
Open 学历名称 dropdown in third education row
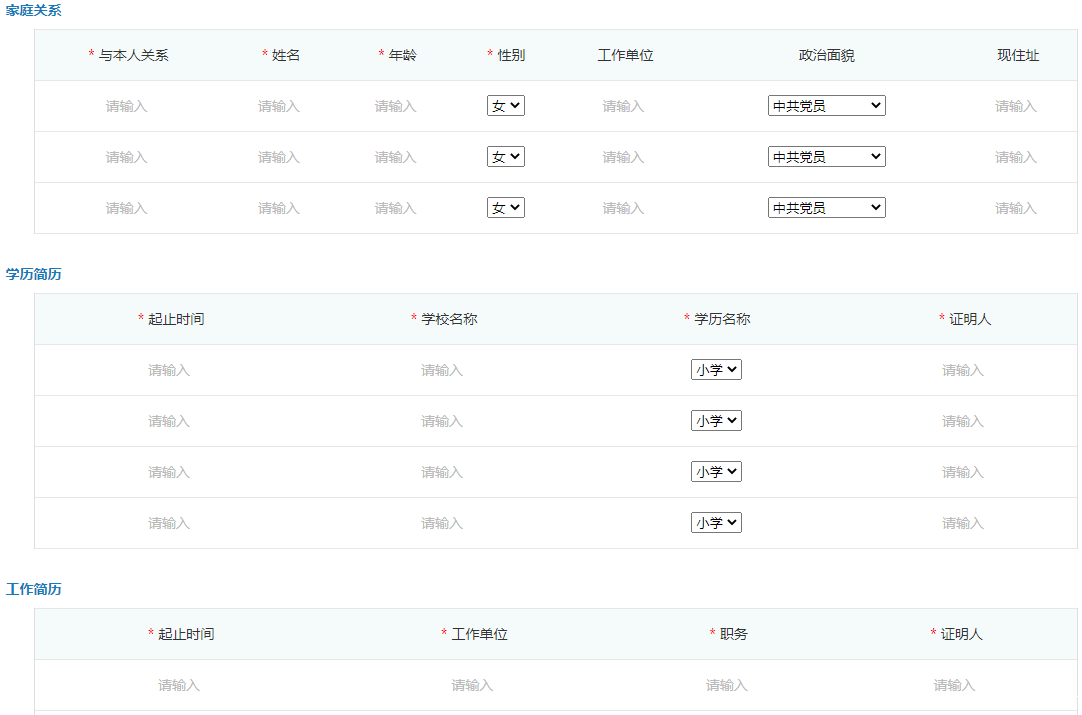click(x=716, y=472)
